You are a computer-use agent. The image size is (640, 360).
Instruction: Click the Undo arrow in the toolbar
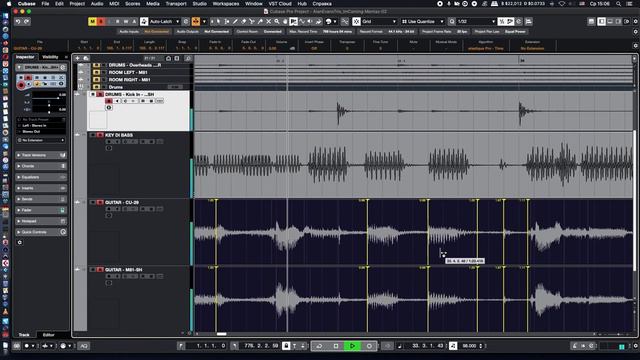coord(18,22)
